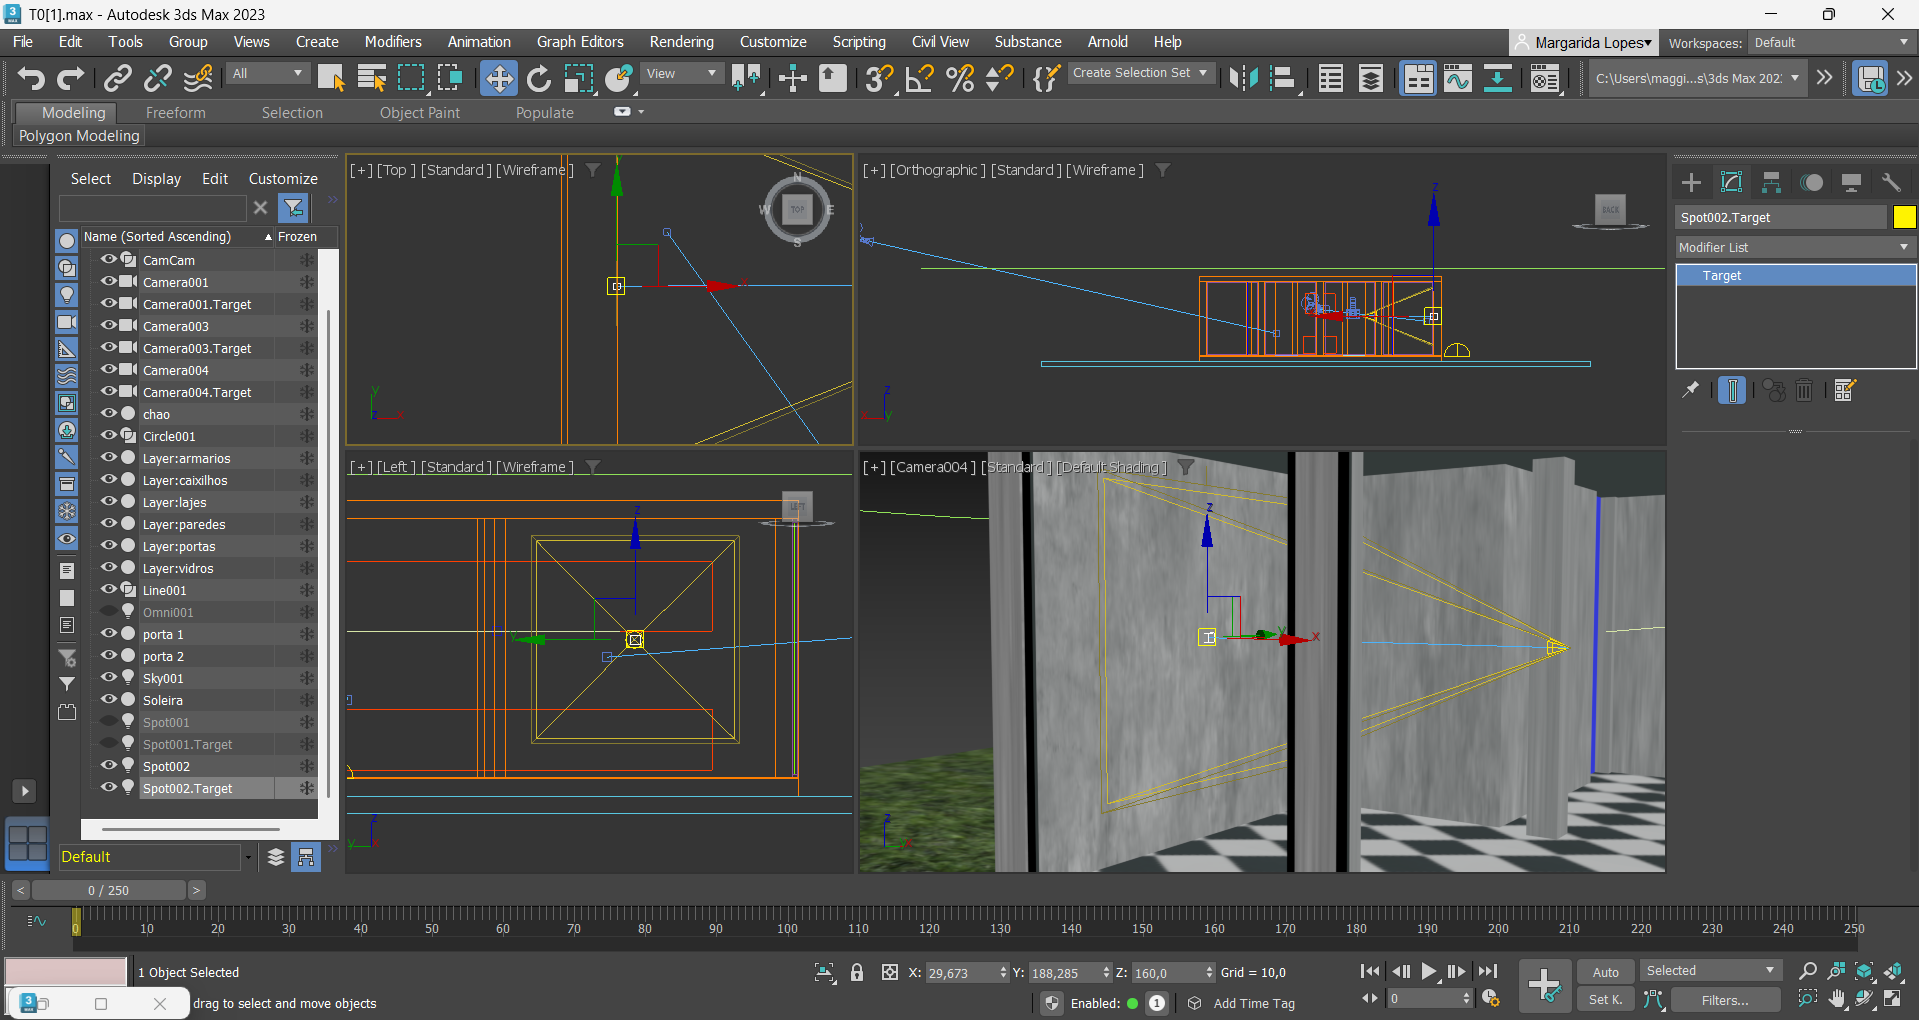Open the Rendering menu
The image size is (1919, 1020).
point(681,42)
